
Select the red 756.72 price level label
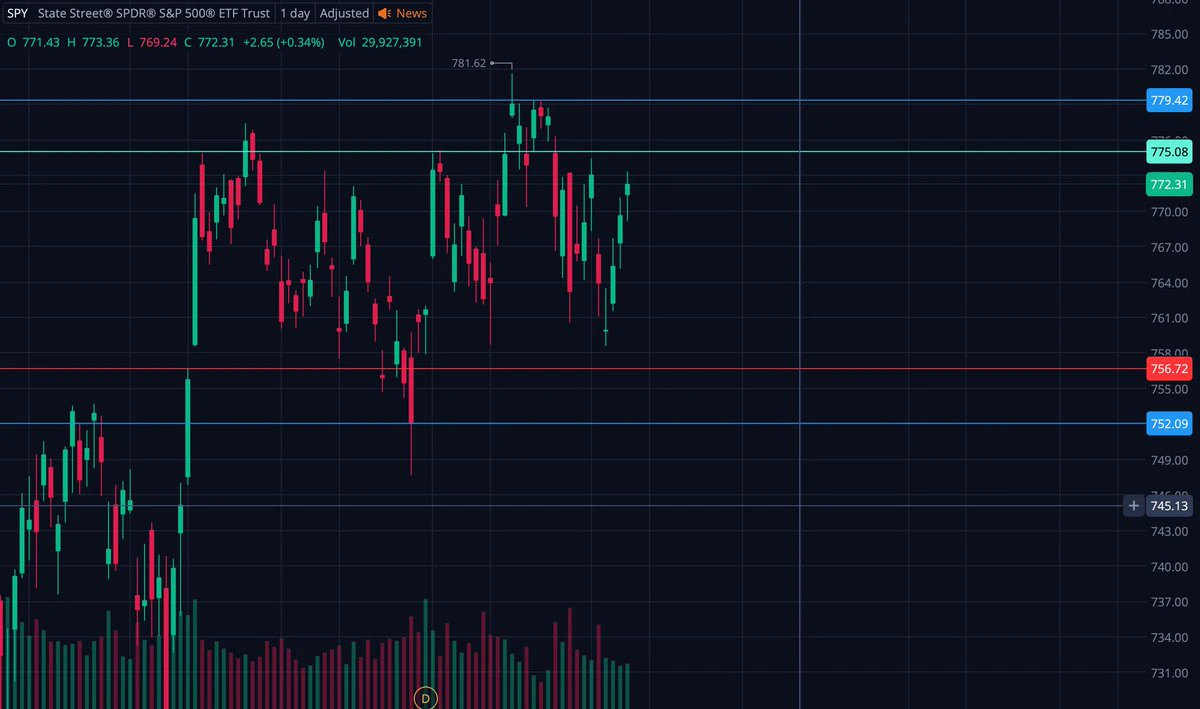pos(1169,369)
